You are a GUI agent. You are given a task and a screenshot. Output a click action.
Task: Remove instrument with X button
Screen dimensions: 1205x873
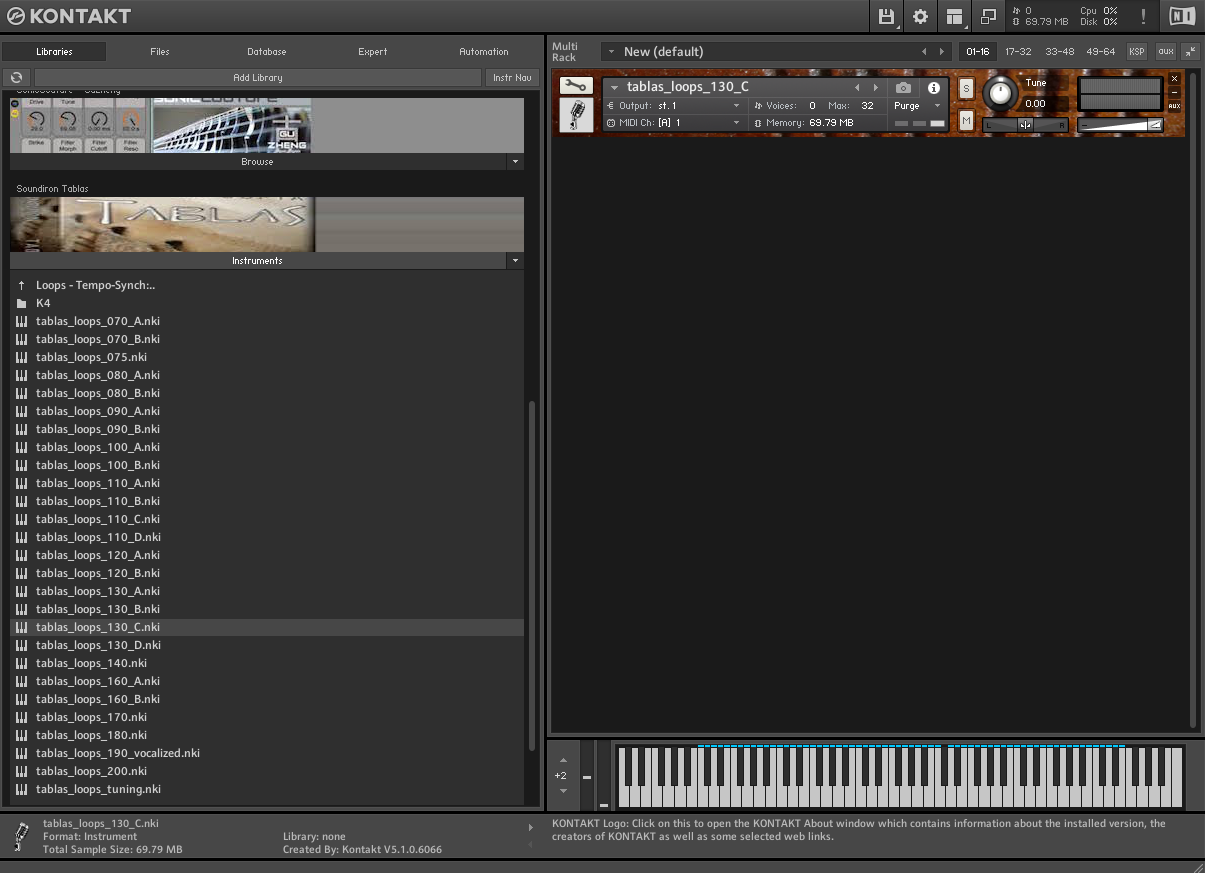click(x=1174, y=79)
